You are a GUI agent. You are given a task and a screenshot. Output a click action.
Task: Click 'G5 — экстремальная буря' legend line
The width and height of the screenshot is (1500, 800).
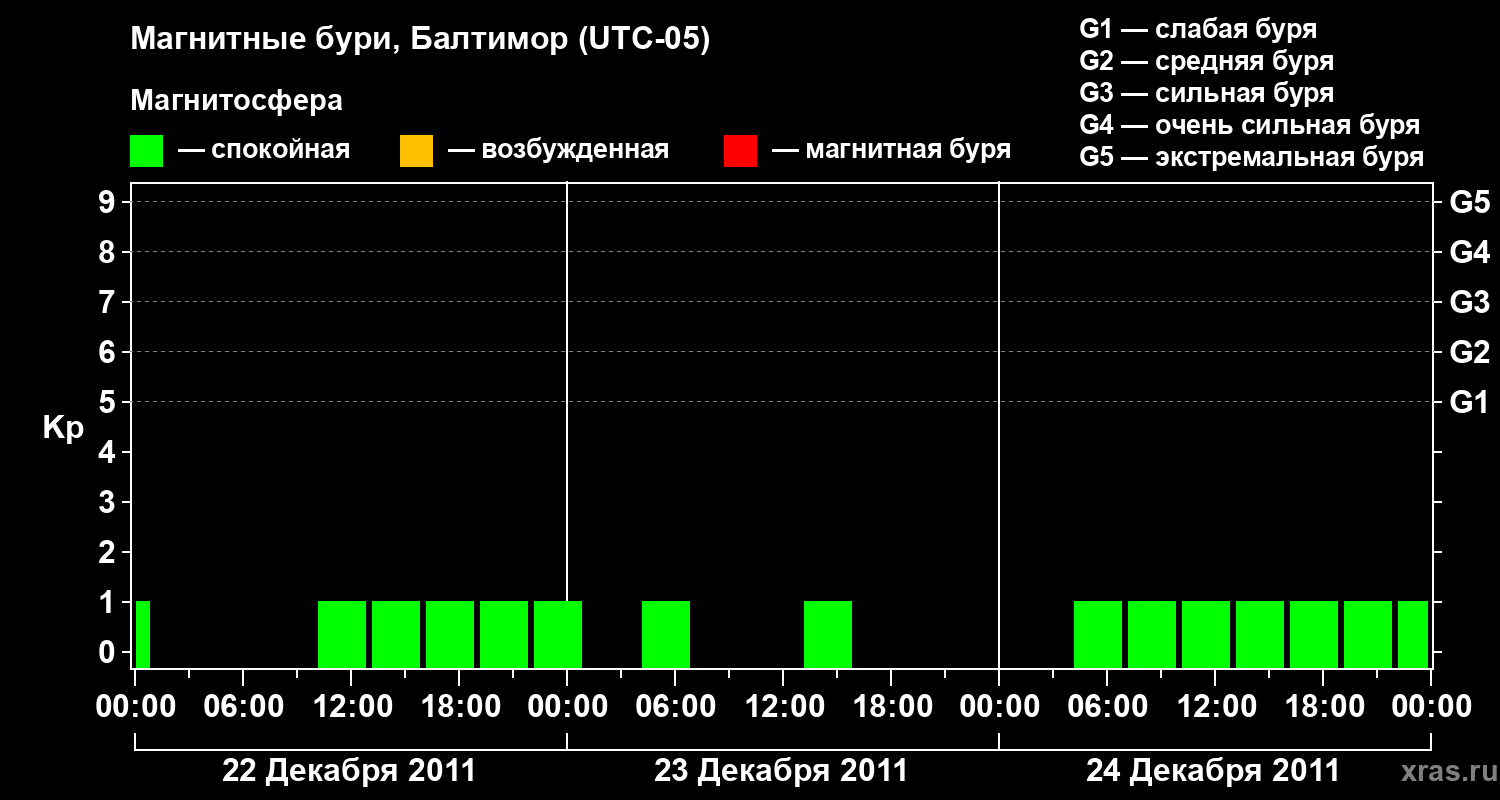click(x=1252, y=158)
